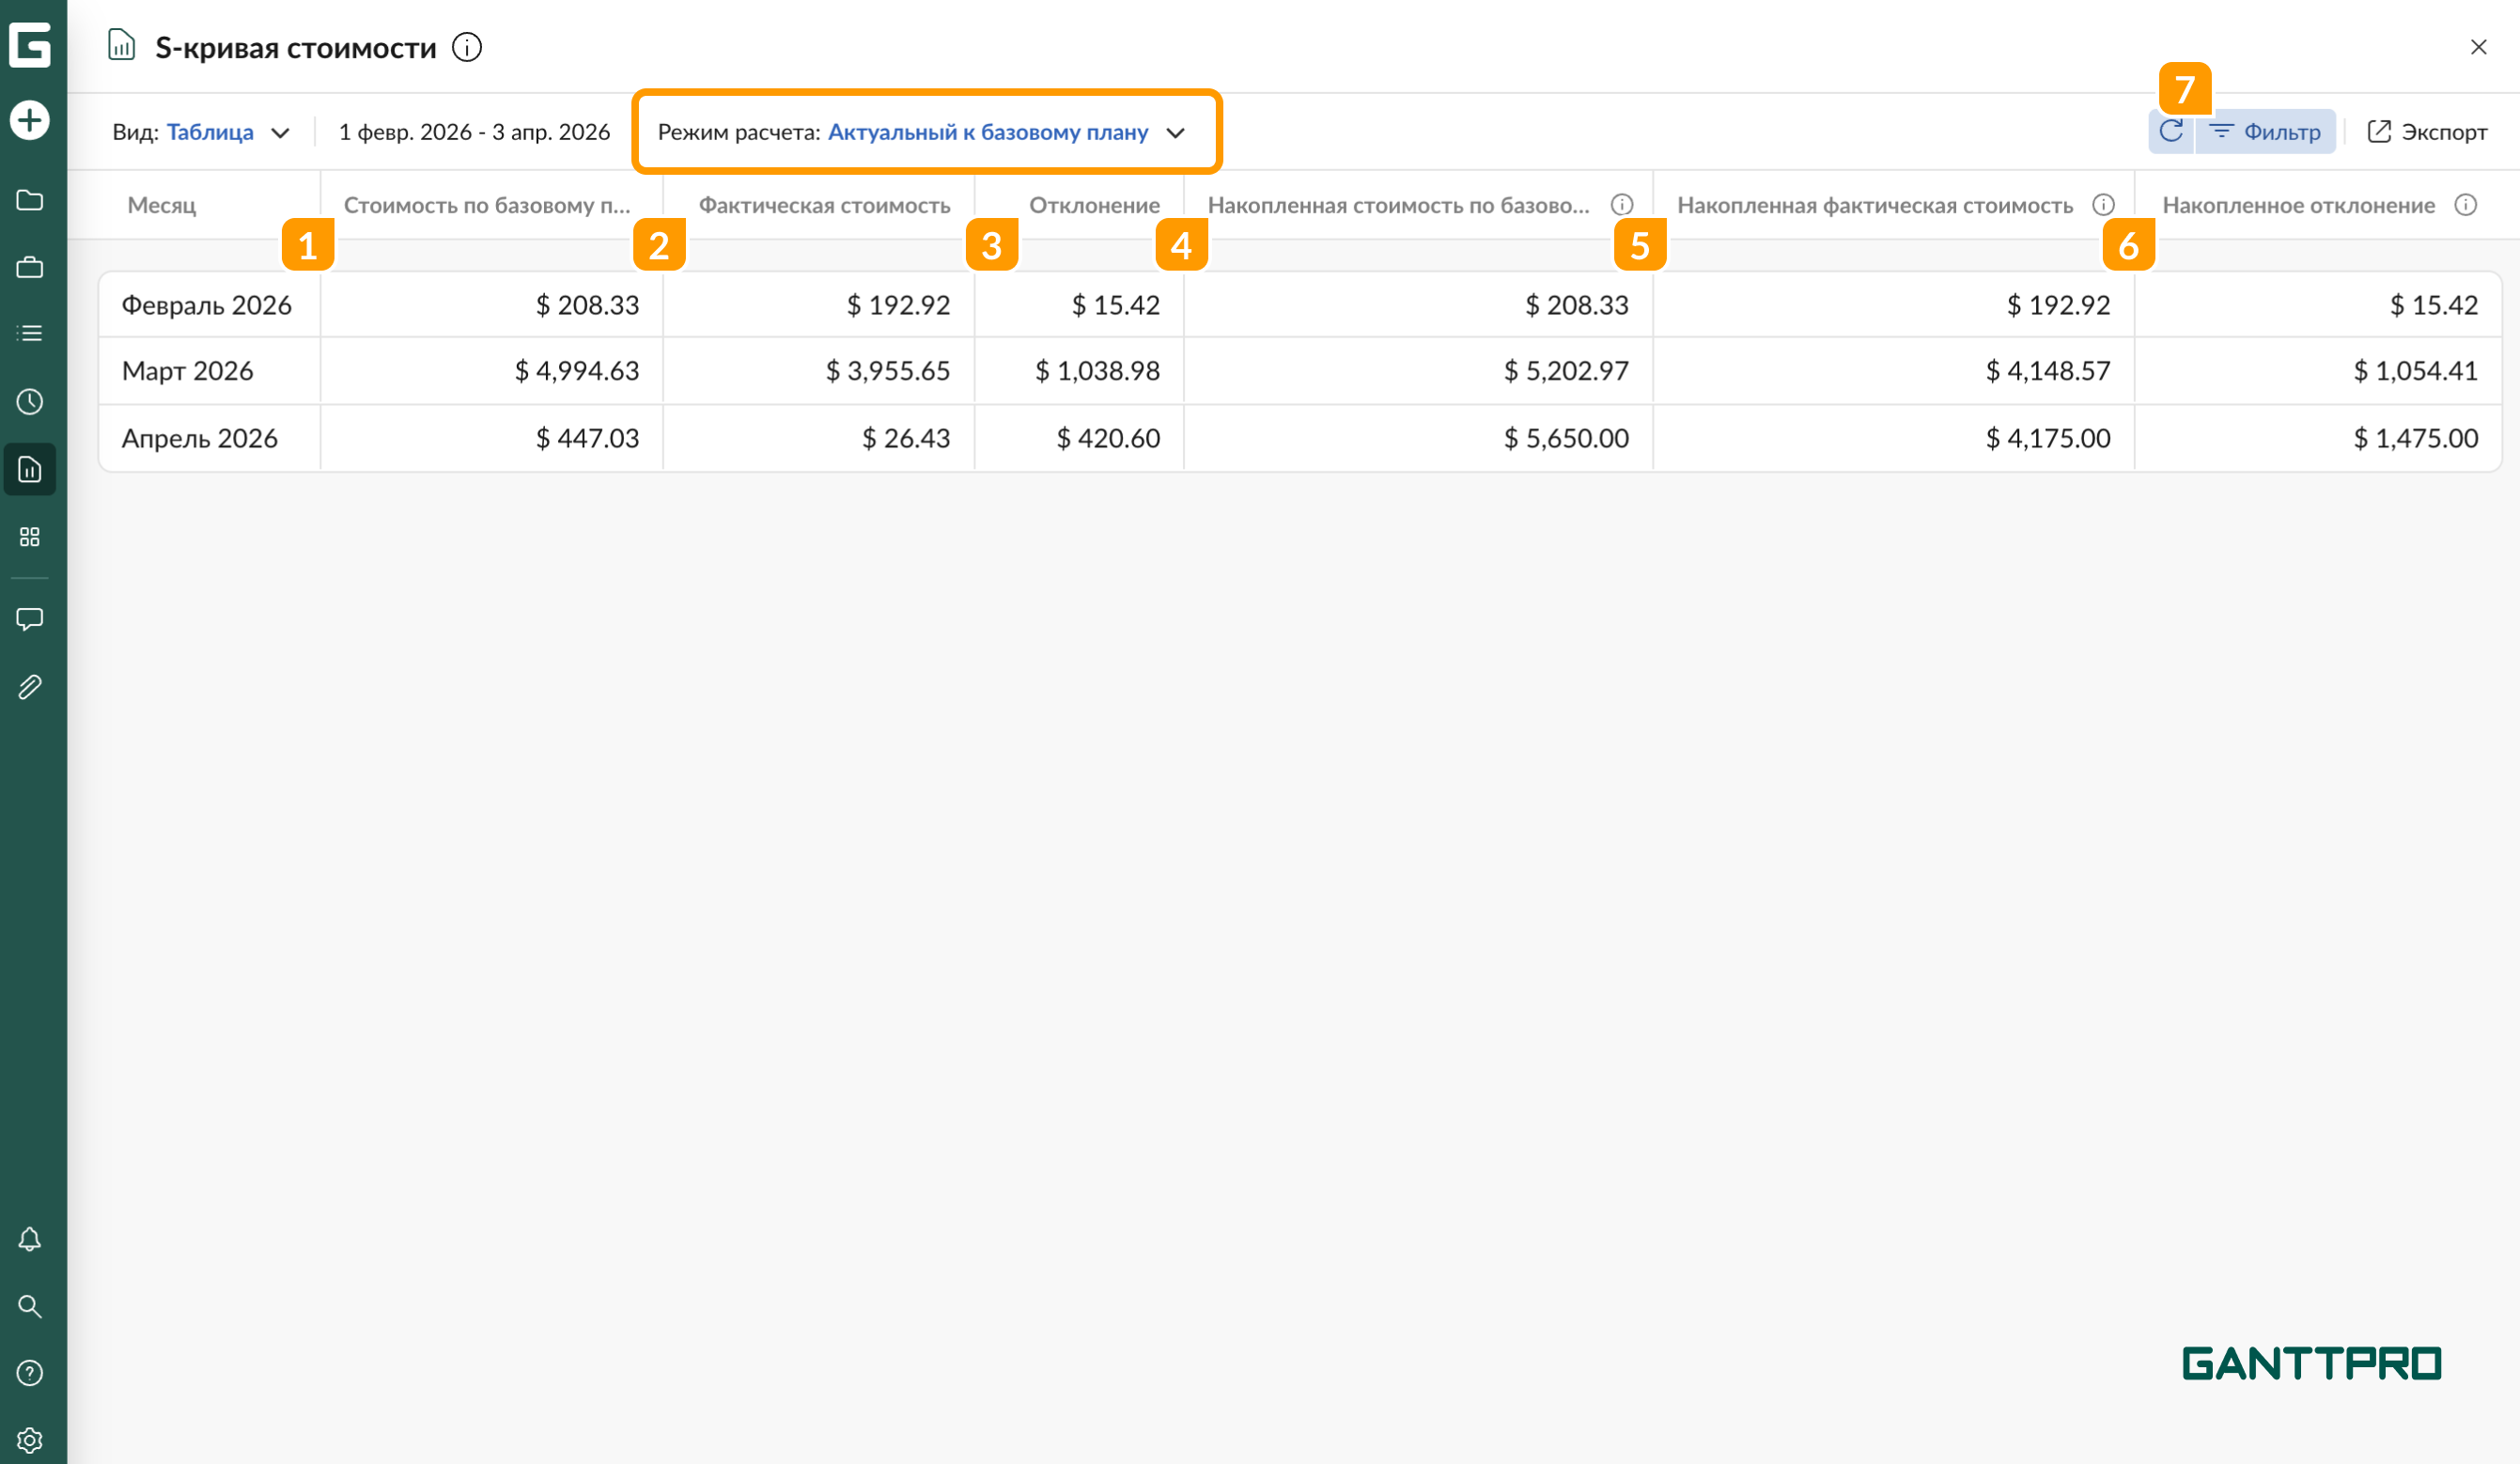Click info icon next to Накопленное отклонение

point(2466,205)
